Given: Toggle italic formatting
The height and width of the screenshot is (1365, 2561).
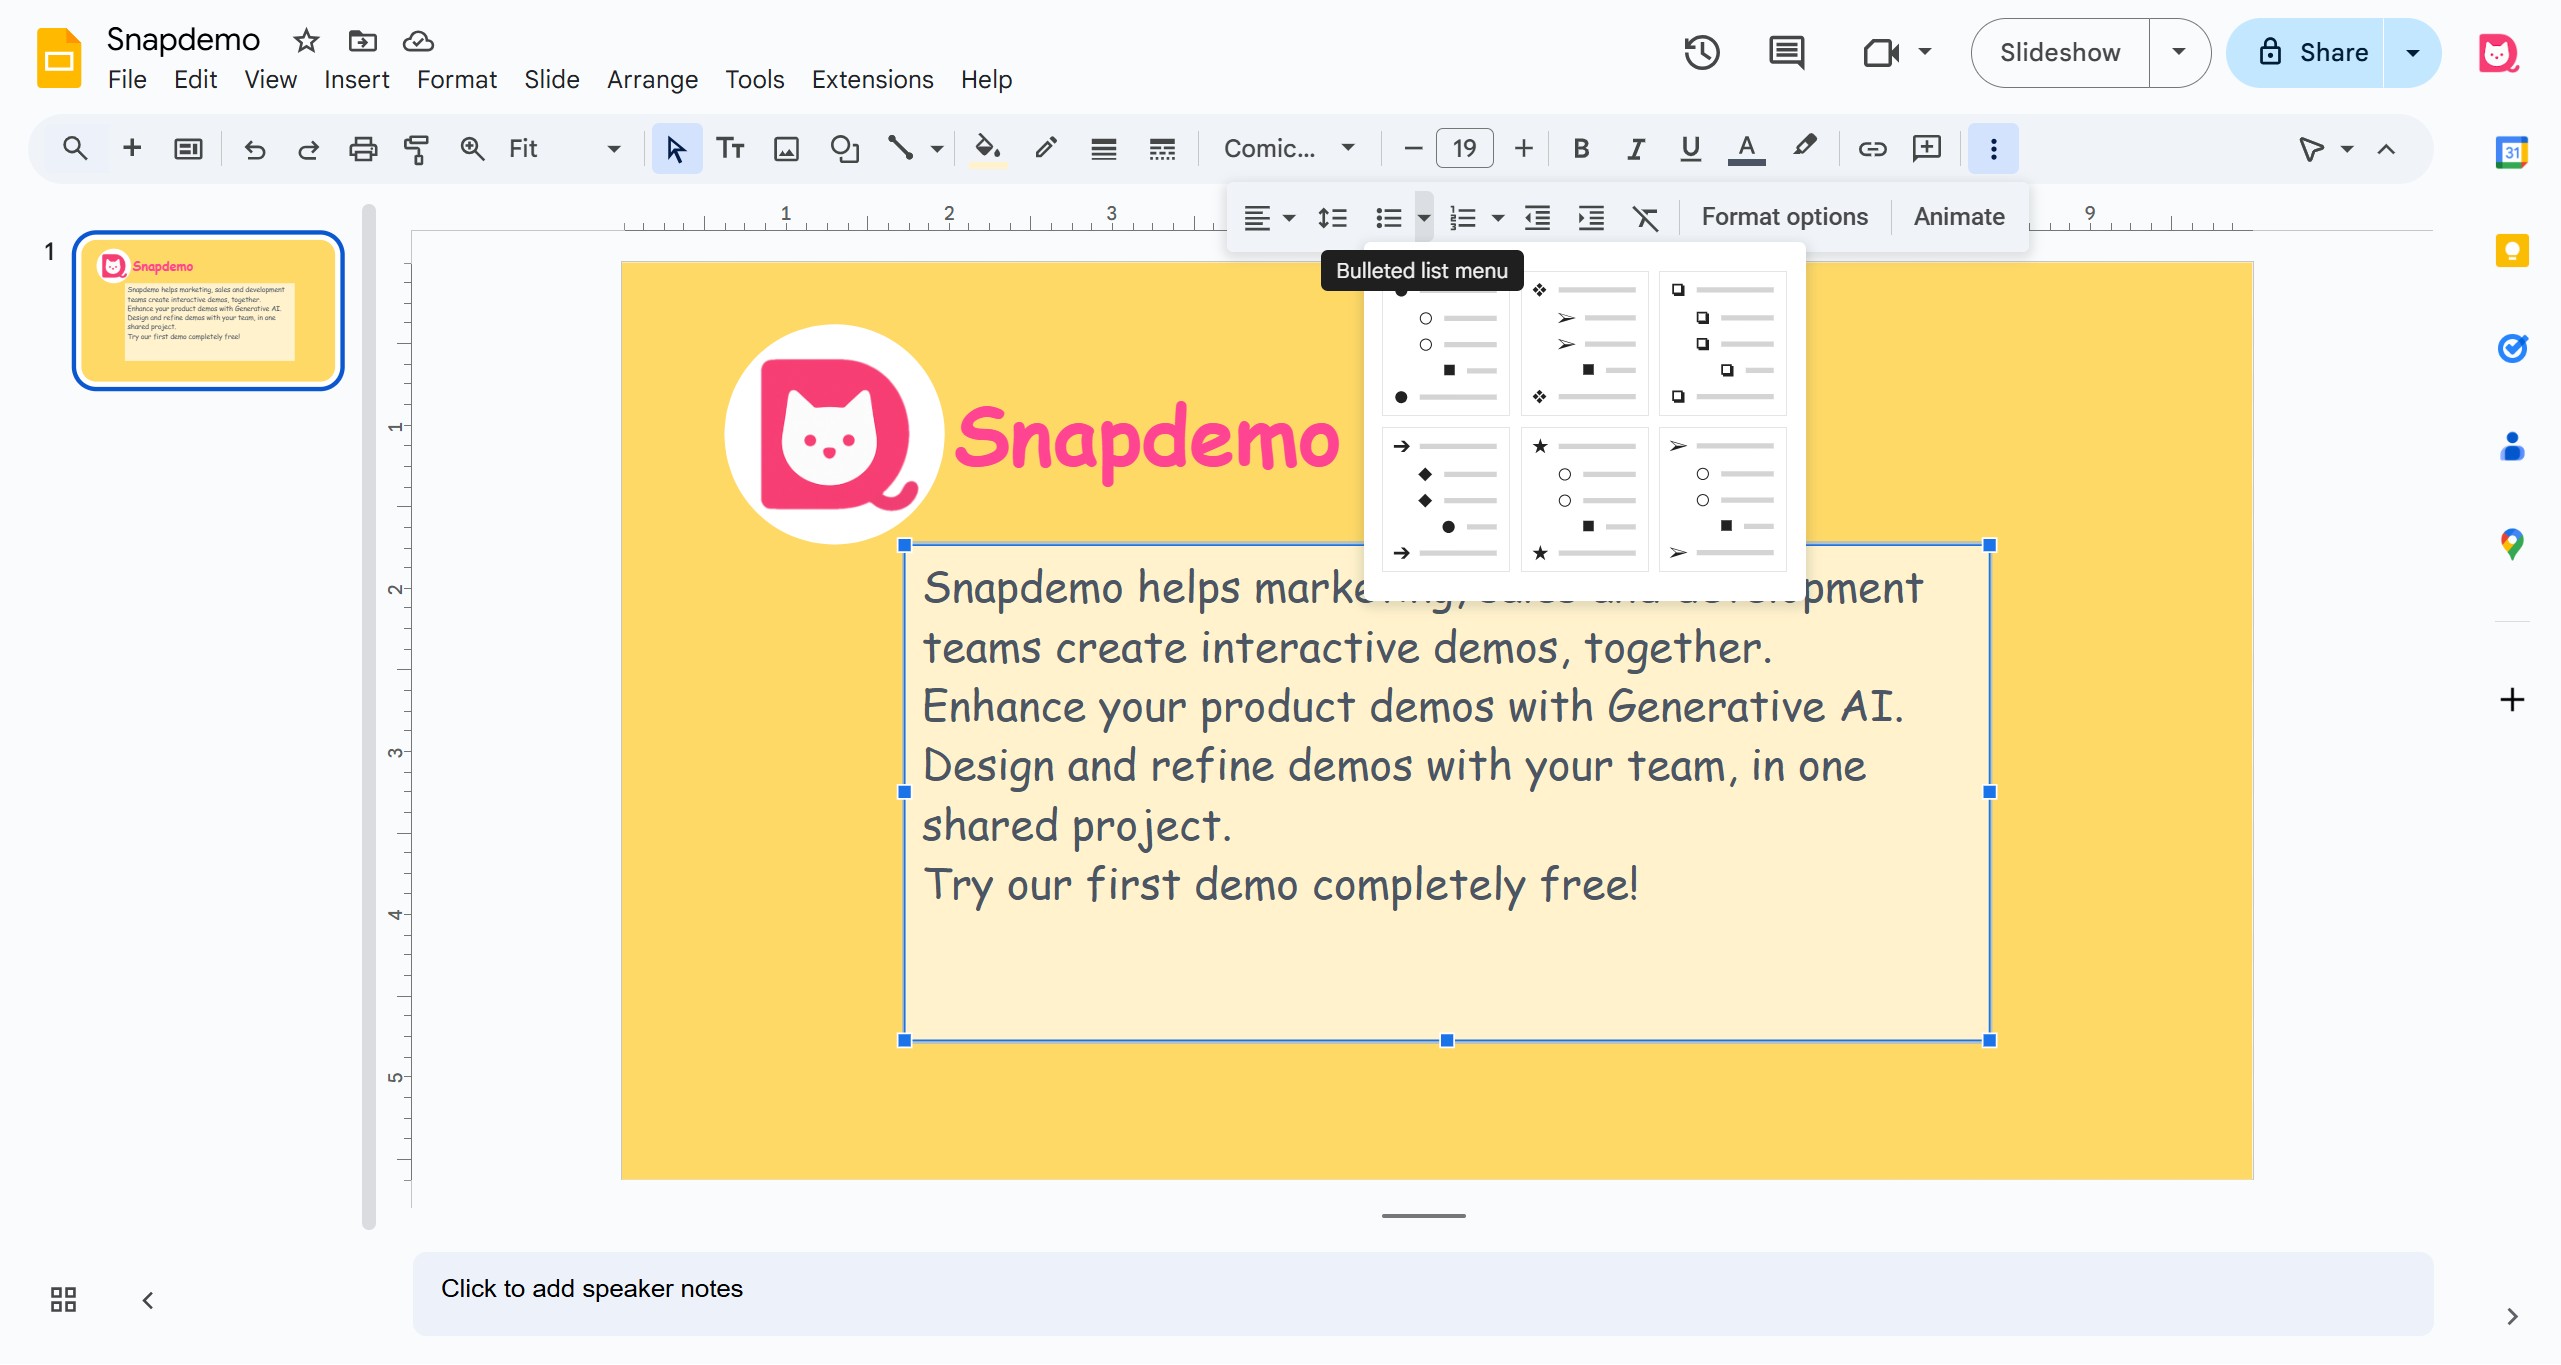Looking at the screenshot, I should pyautogui.click(x=1636, y=149).
